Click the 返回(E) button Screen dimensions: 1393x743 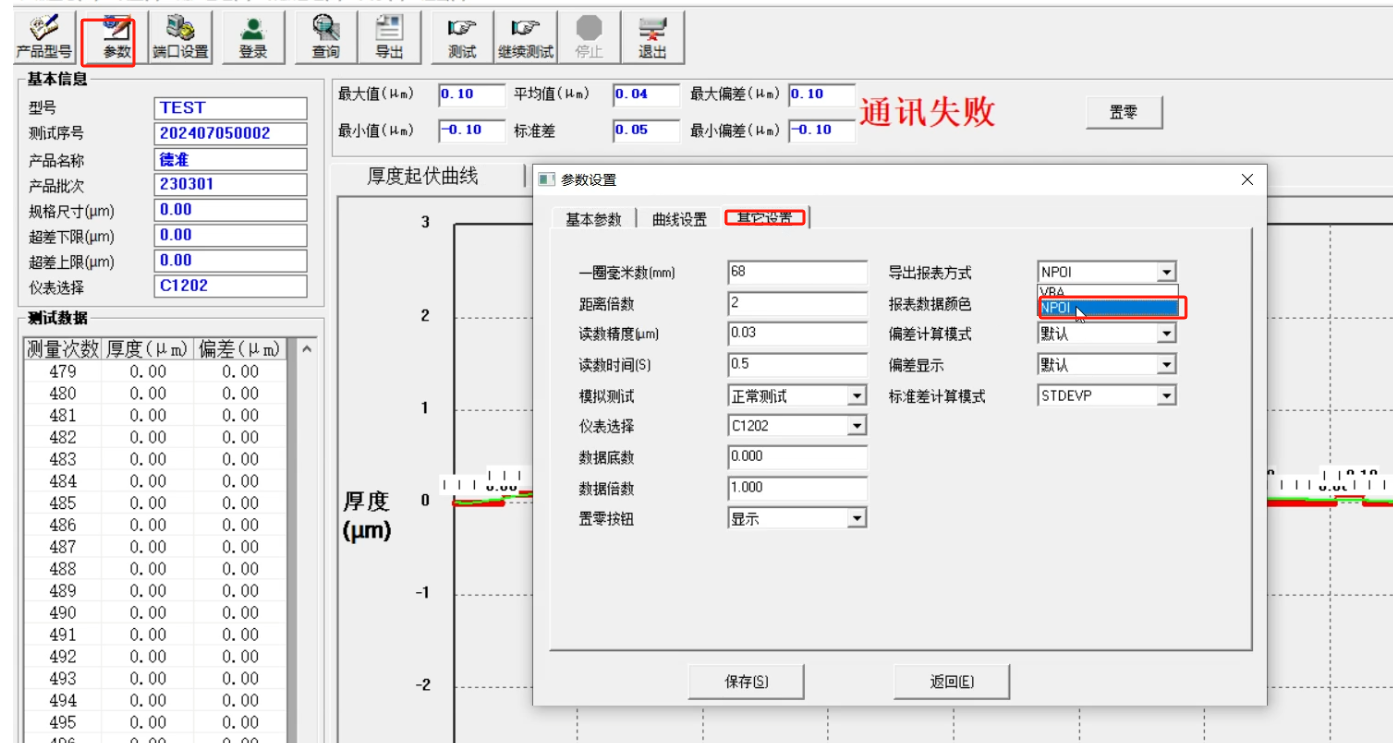(x=951, y=682)
